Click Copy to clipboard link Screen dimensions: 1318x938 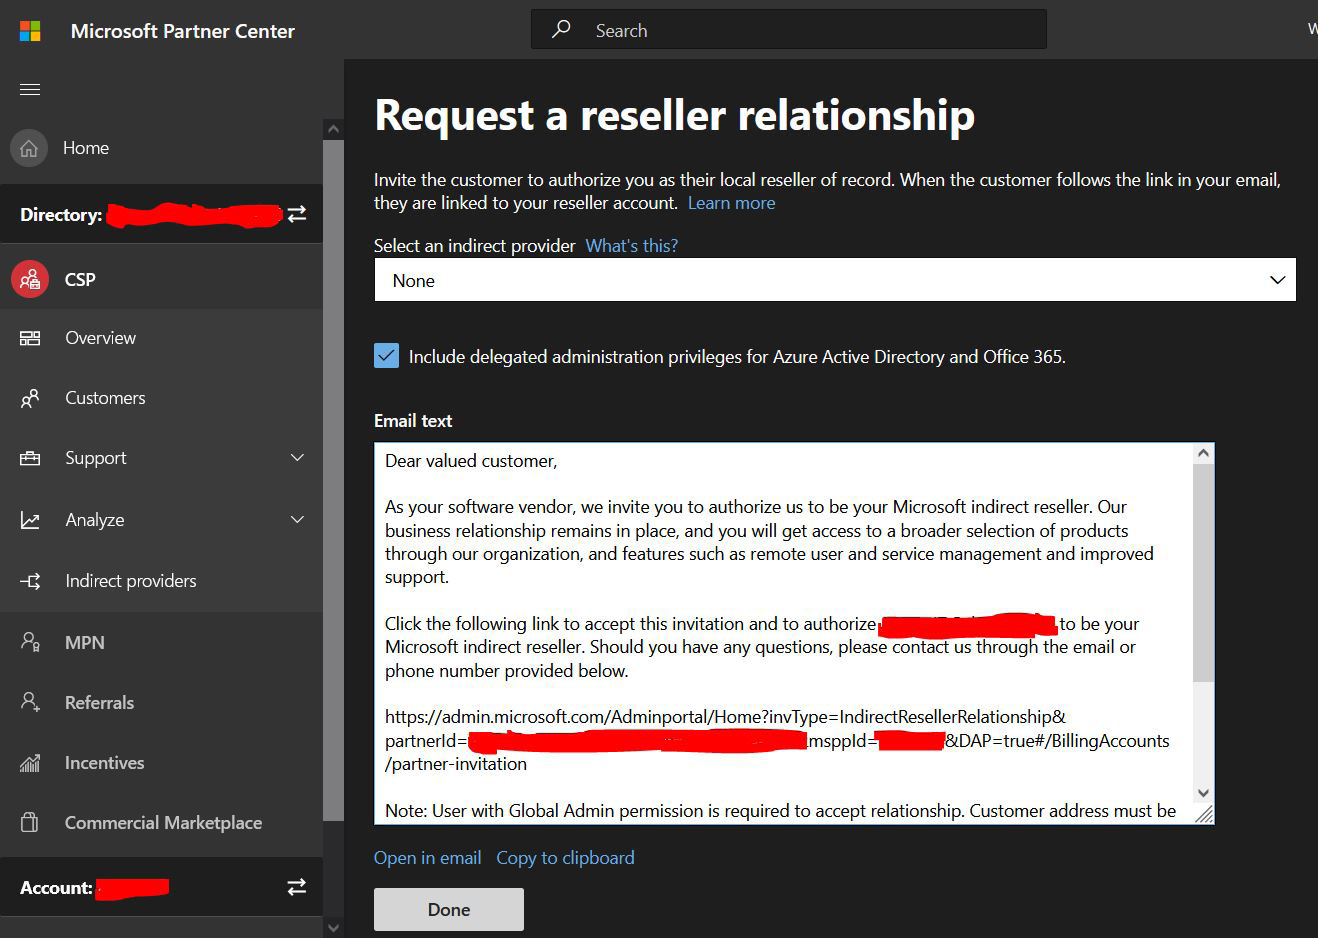pyautogui.click(x=565, y=858)
